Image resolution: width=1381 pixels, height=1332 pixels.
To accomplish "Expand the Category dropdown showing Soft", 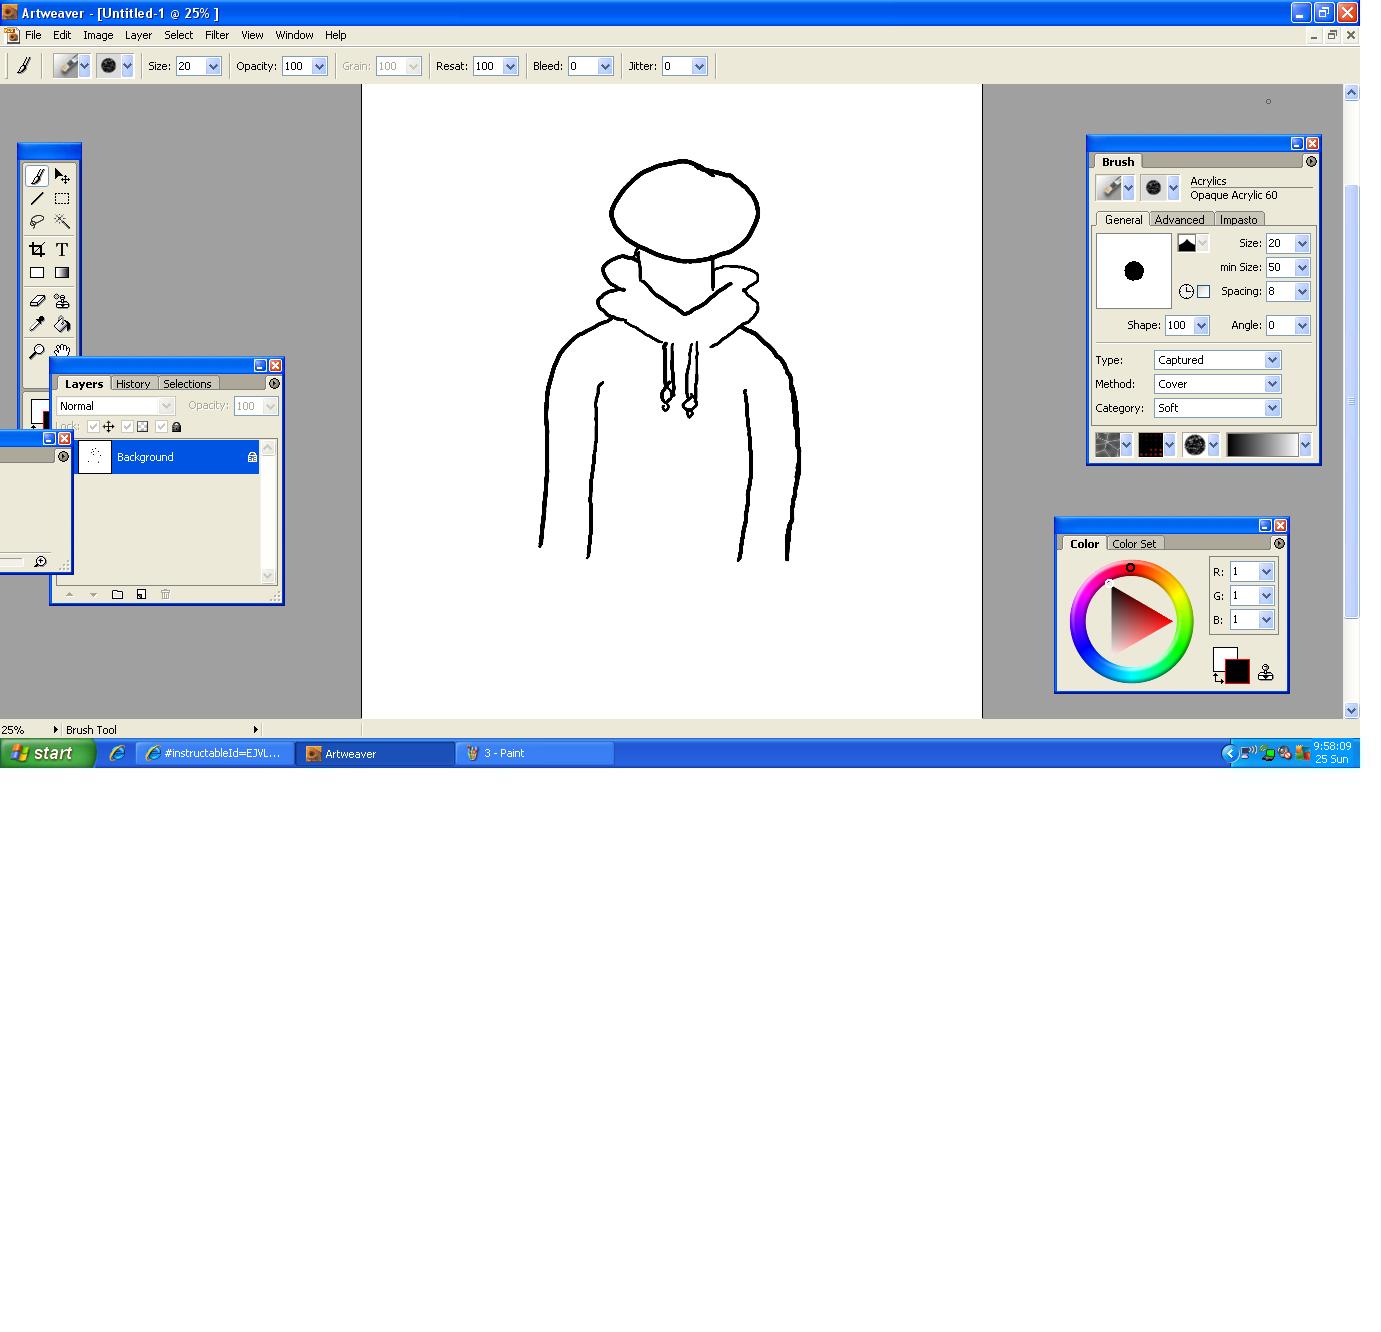I will (1217, 408).
